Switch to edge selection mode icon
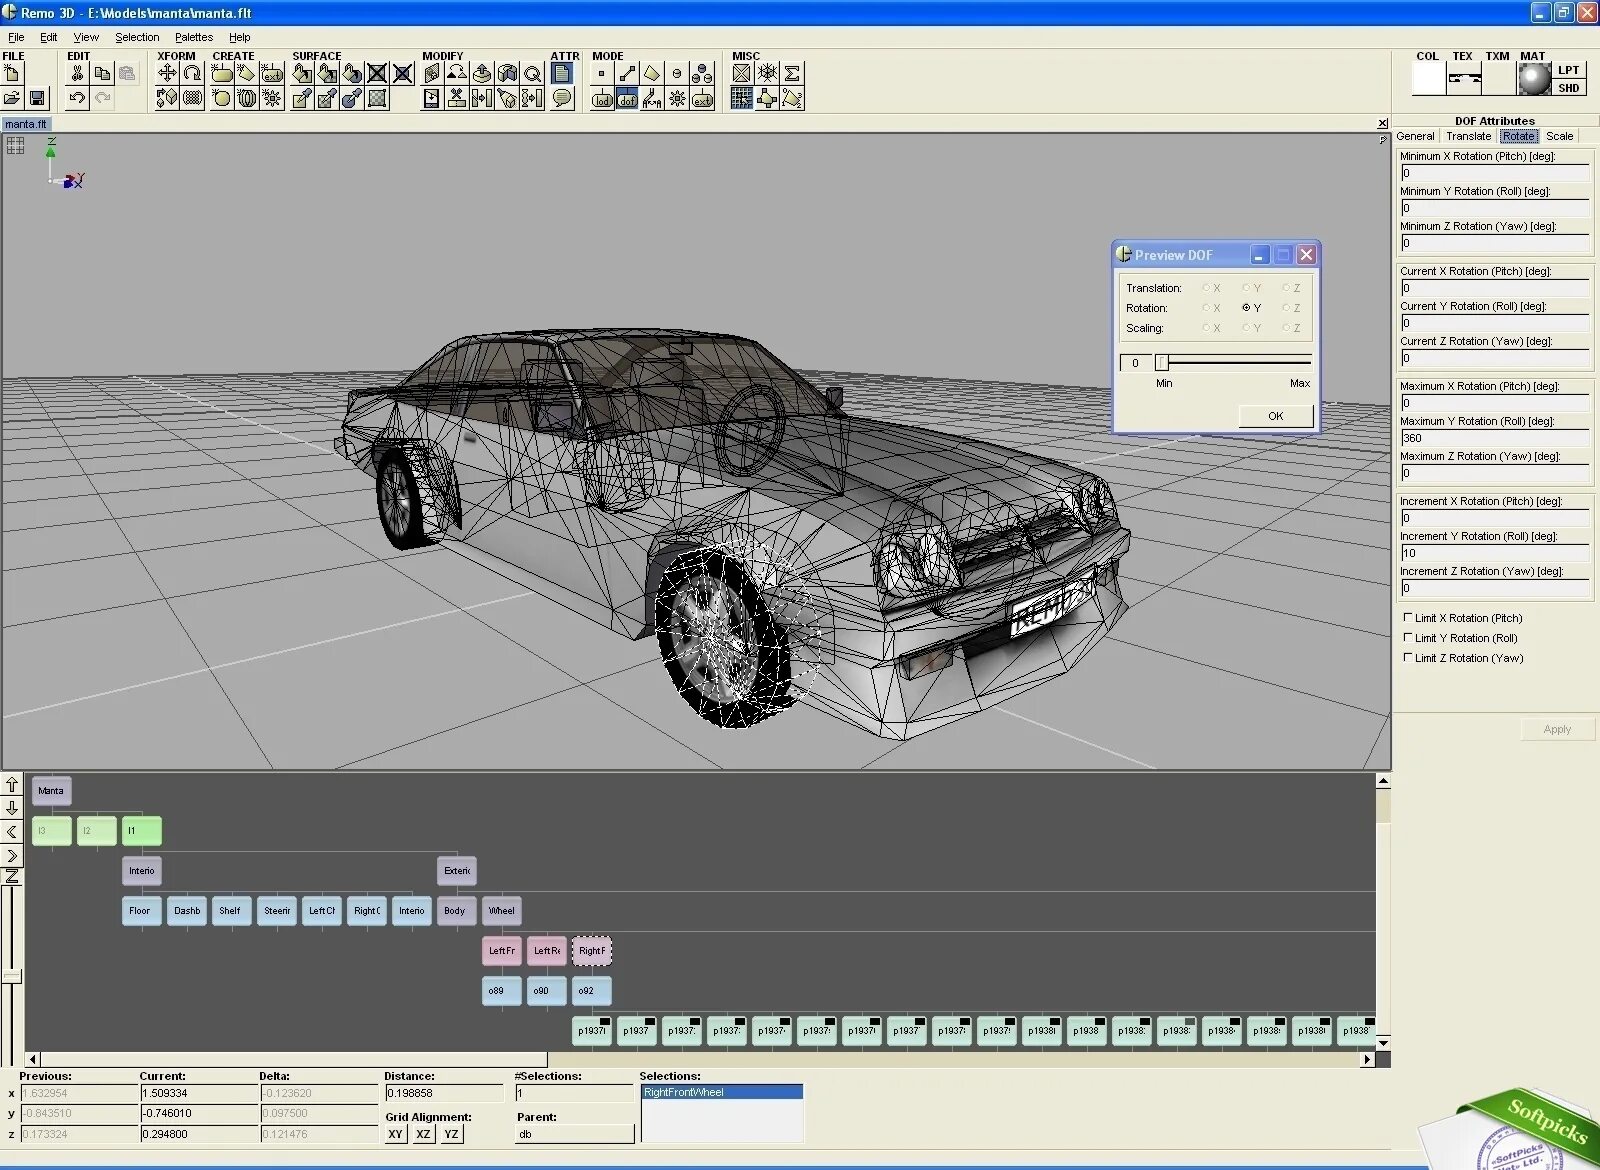The image size is (1600, 1170). click(627, 73)
